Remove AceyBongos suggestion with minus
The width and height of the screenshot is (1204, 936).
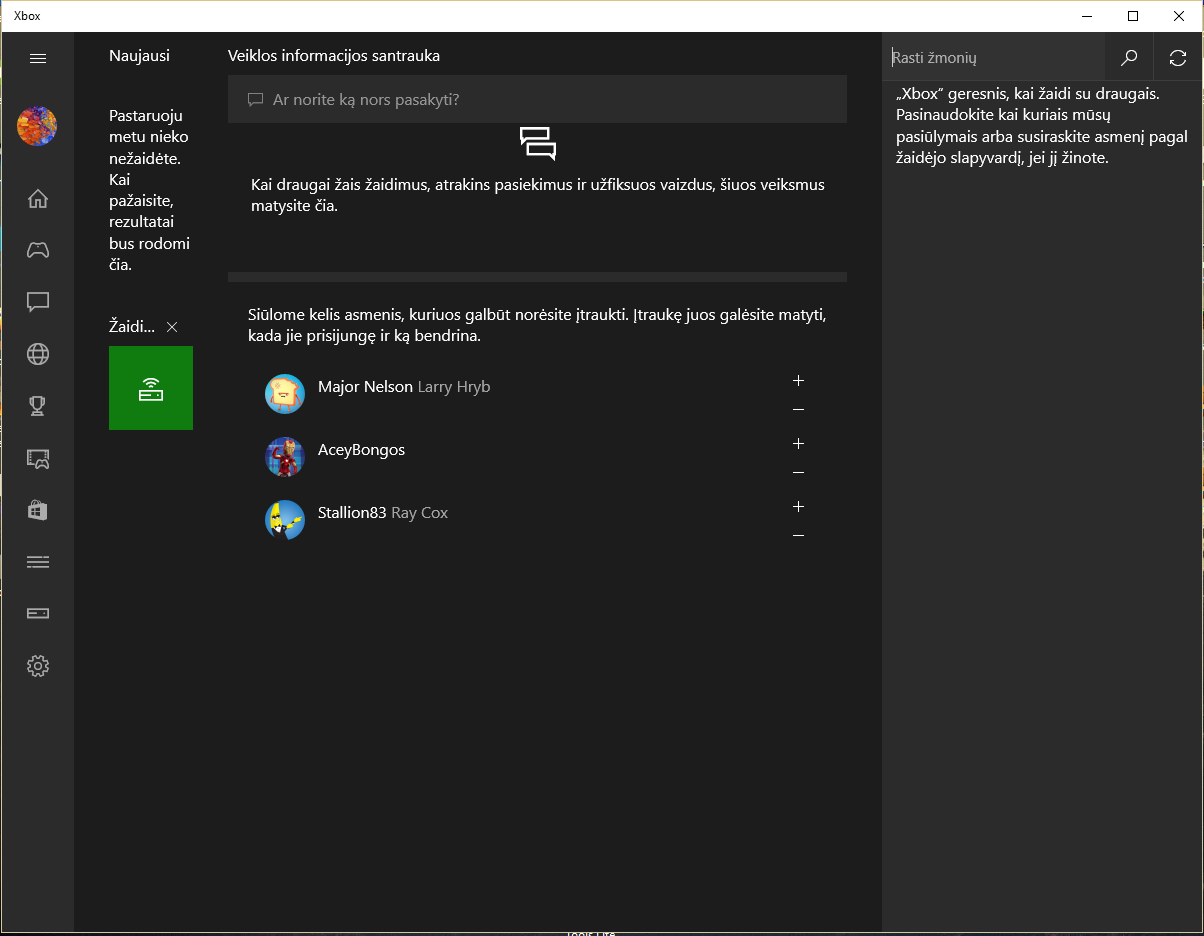click(798, 473)
